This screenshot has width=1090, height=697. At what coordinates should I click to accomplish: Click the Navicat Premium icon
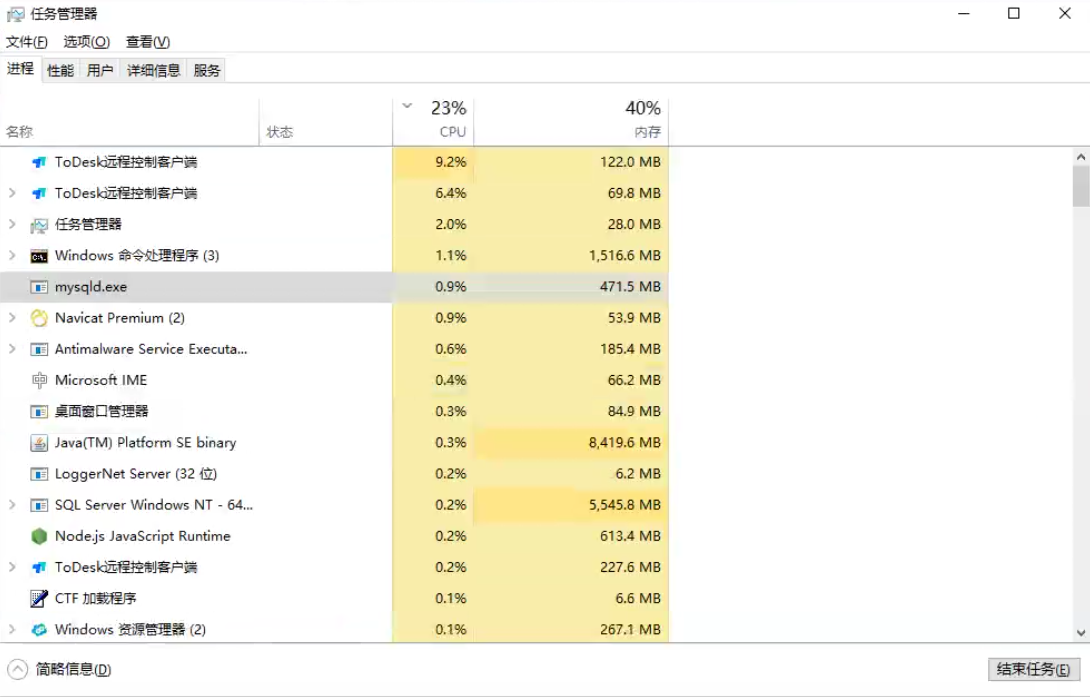pos(40,318)
